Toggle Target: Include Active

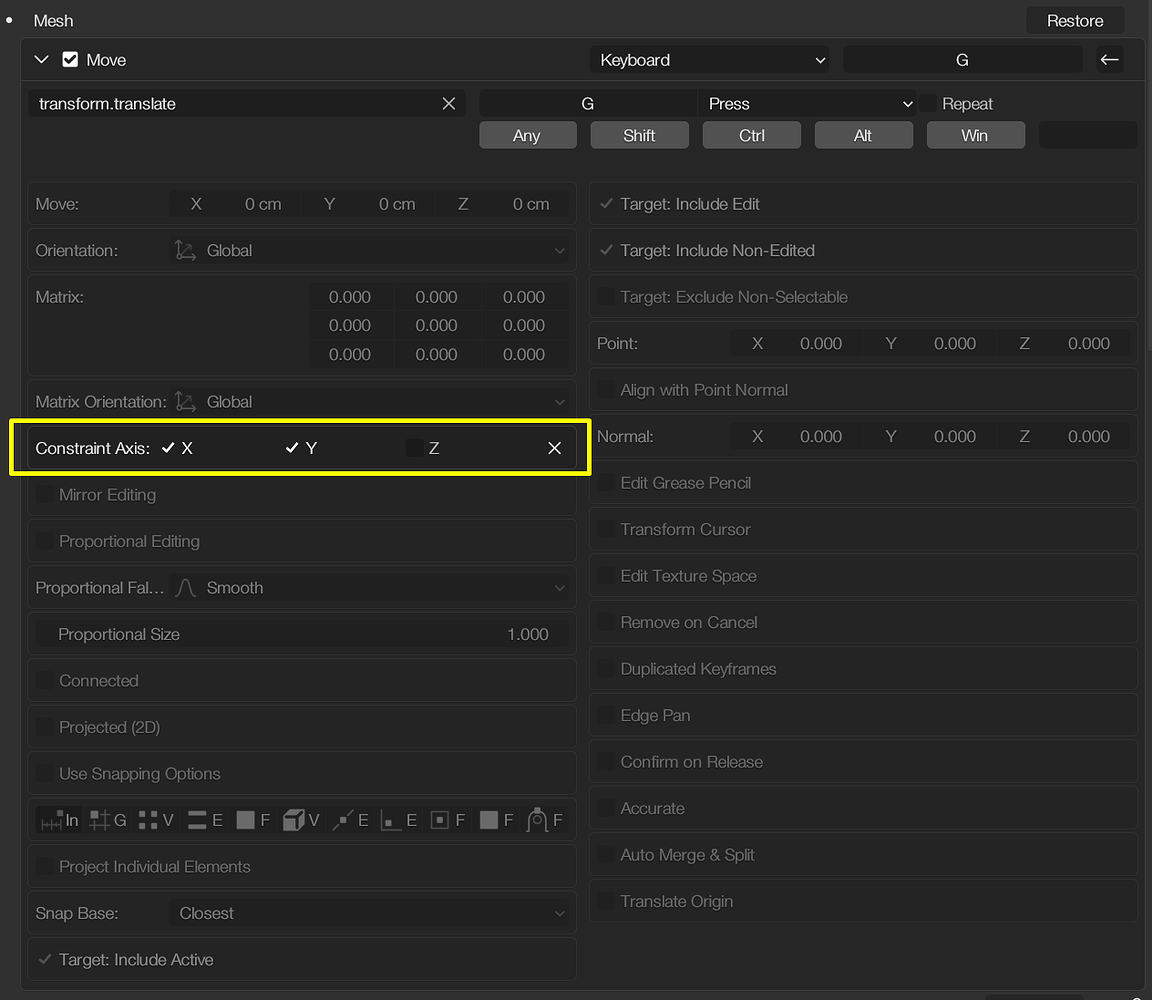pos(45,960)
